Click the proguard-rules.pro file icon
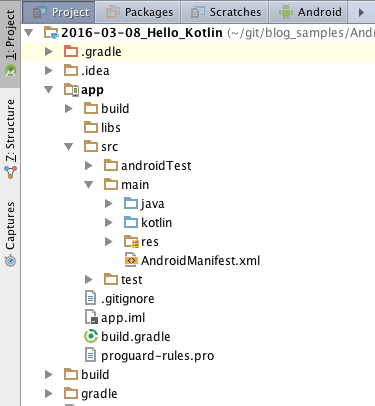375x406 pixels. (91, 355)
